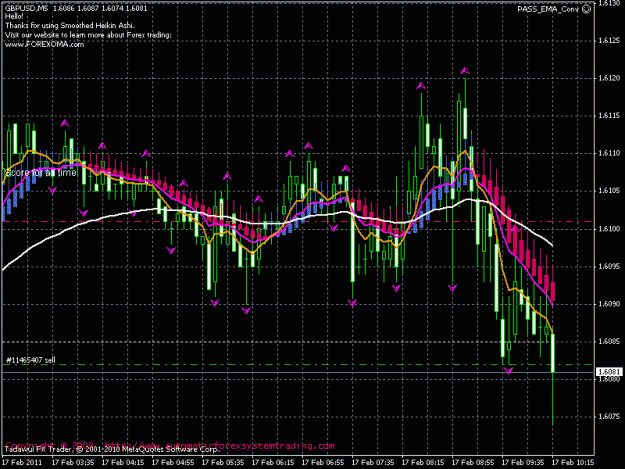The height and width of the screenshot is (469, 625).
Task: Click the 1.6075 price scale label
Action: tap(609, 416)
